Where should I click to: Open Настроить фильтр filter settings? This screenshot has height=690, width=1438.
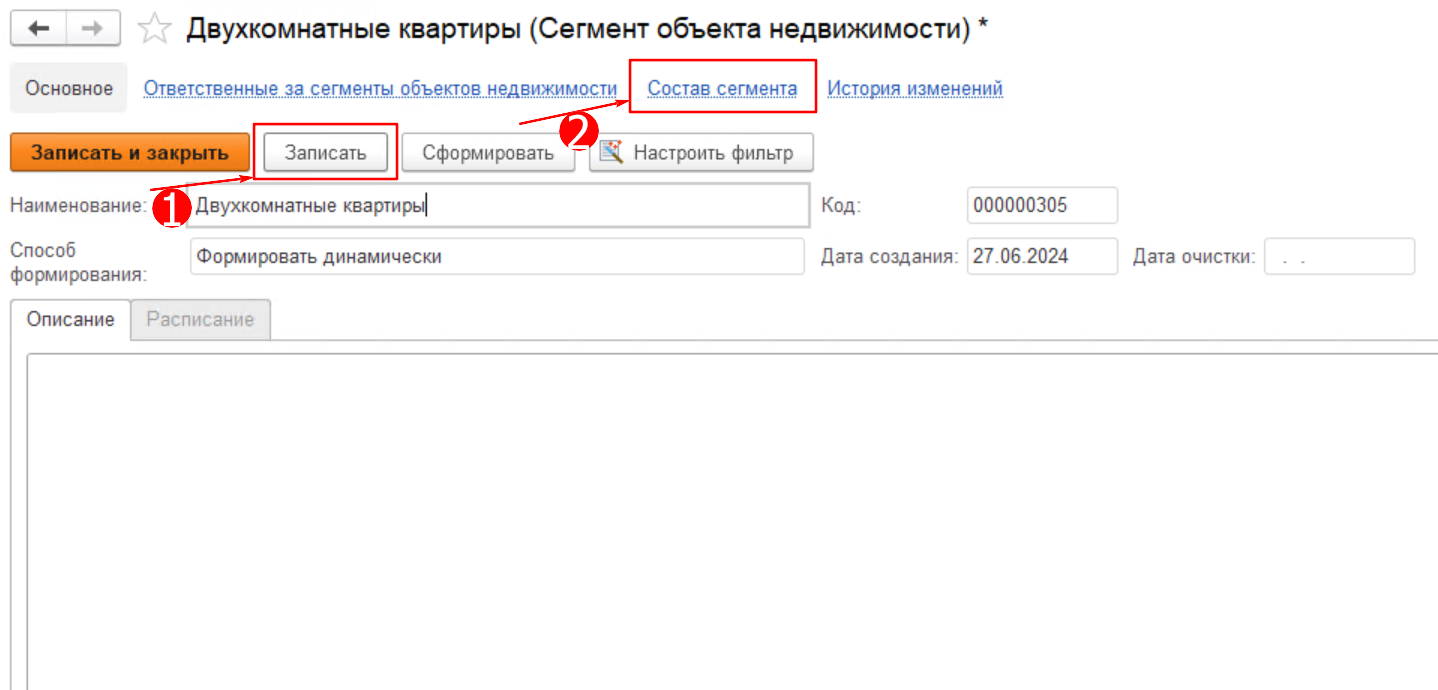click(x=700, y=153)
